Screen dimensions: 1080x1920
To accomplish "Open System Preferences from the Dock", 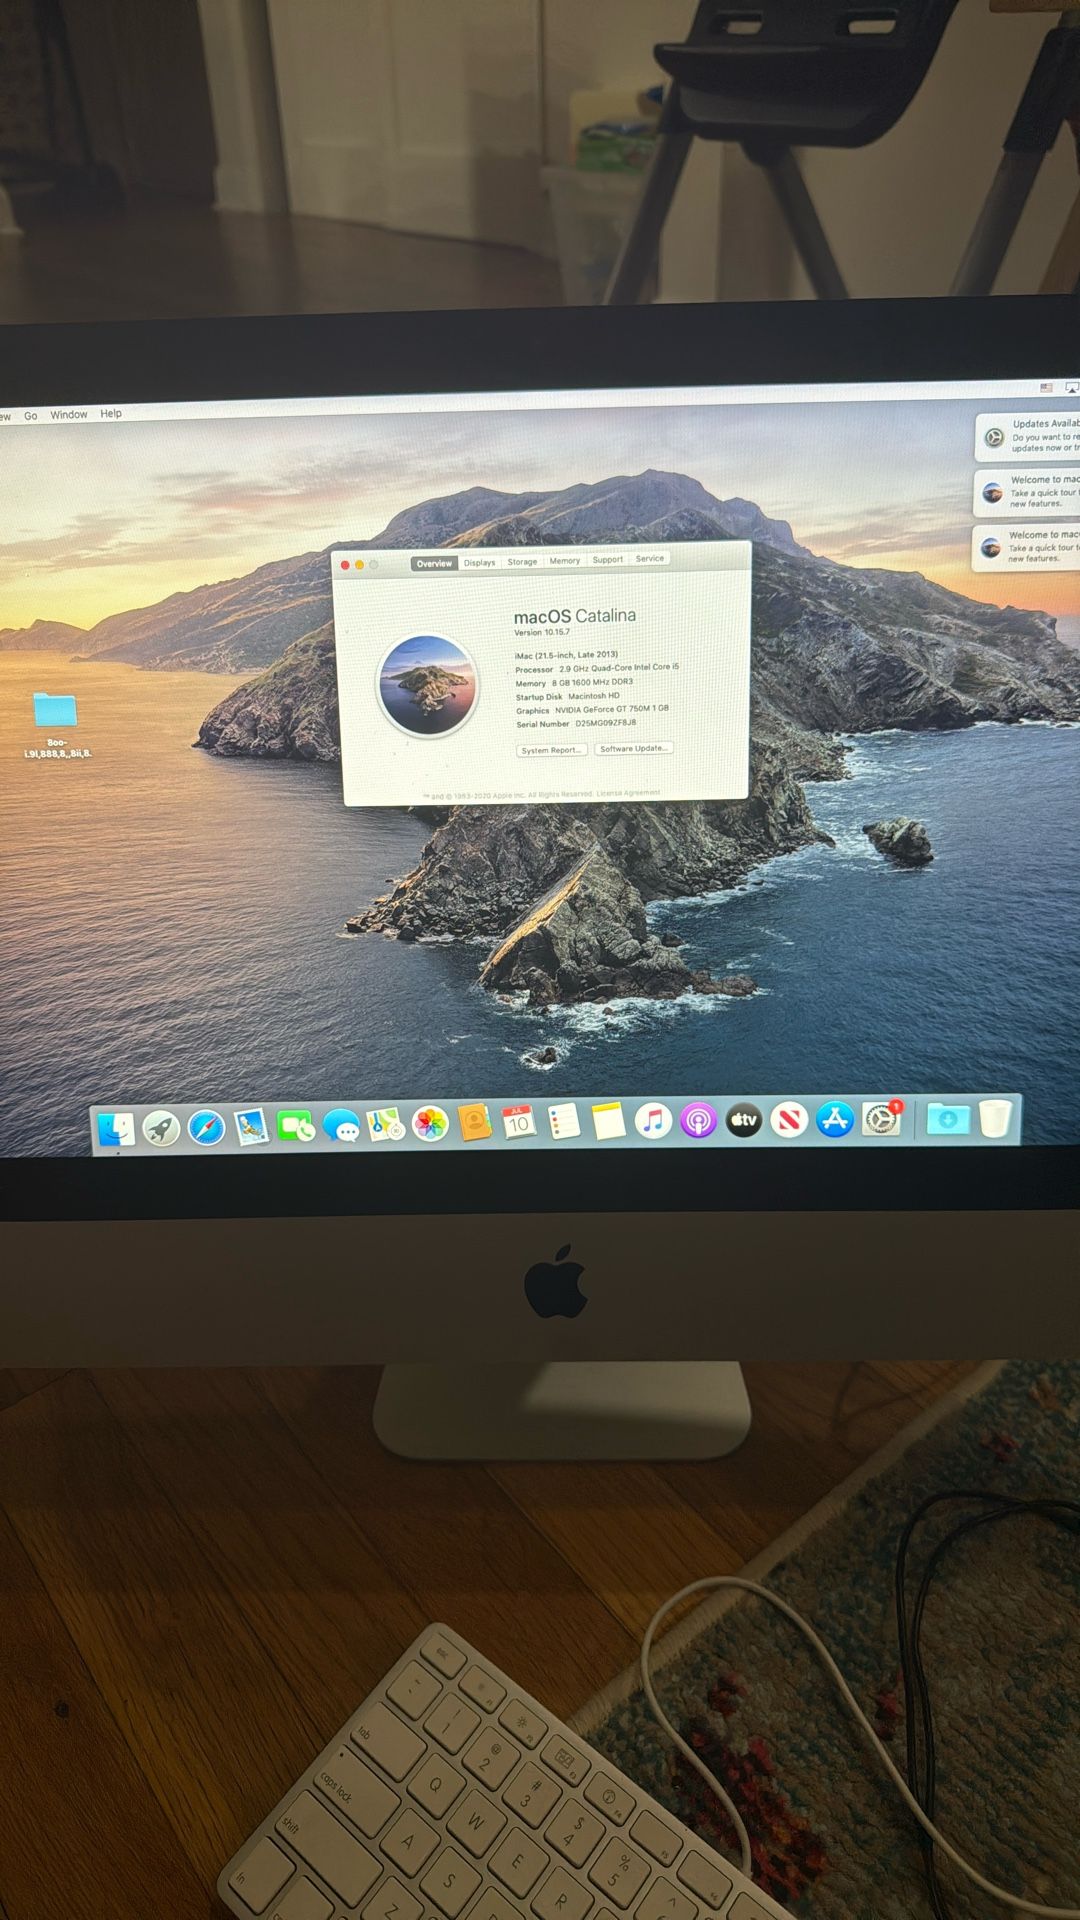I will point(881,1119).
